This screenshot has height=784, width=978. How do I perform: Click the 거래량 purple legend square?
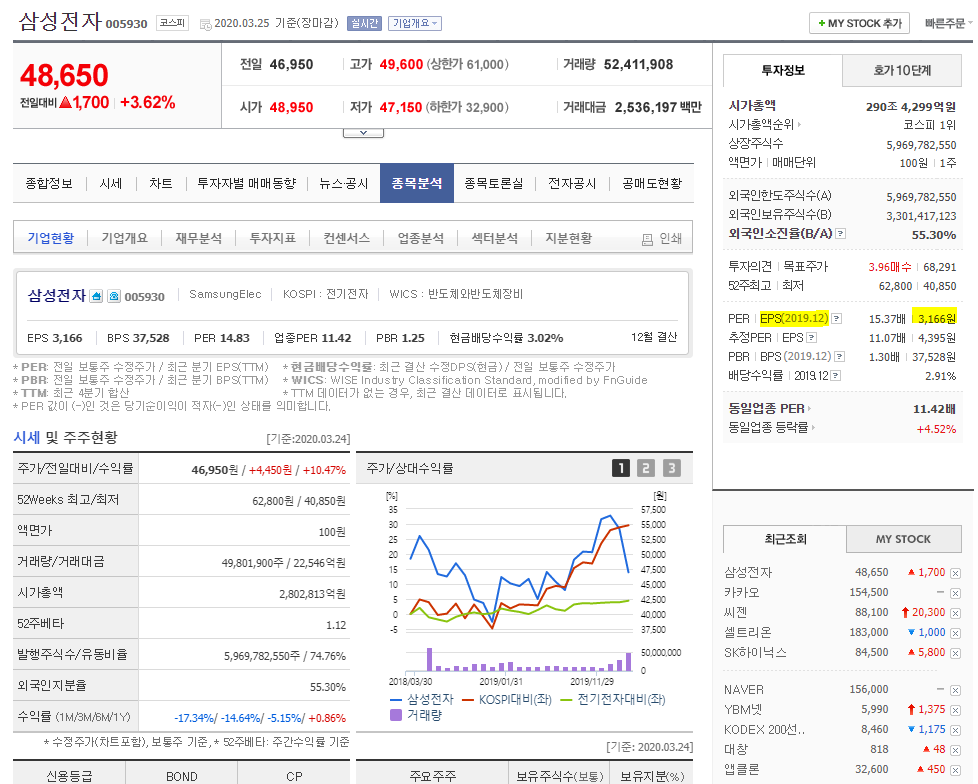point(395,715)
